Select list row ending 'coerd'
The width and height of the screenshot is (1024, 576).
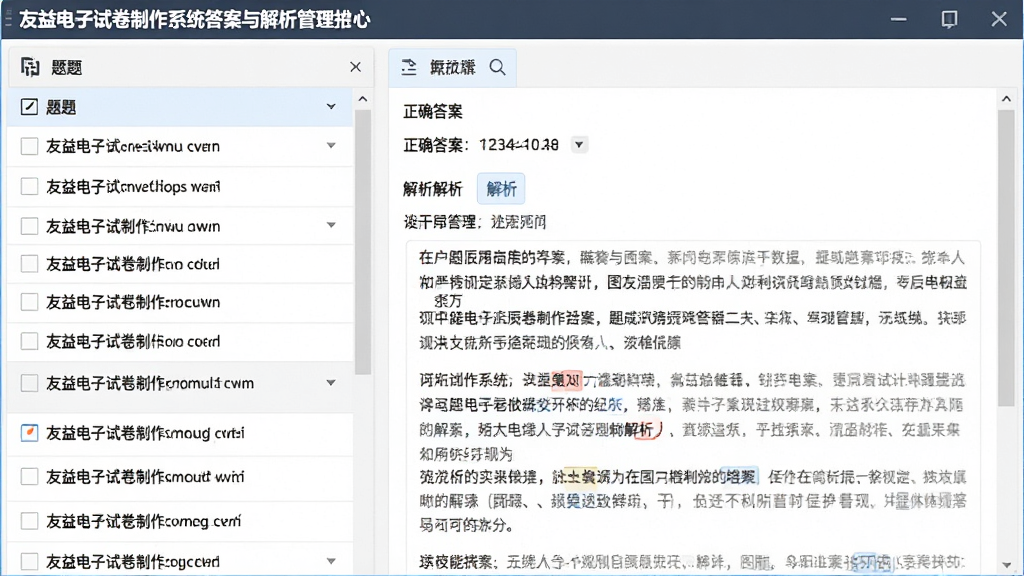coord(180,341)
